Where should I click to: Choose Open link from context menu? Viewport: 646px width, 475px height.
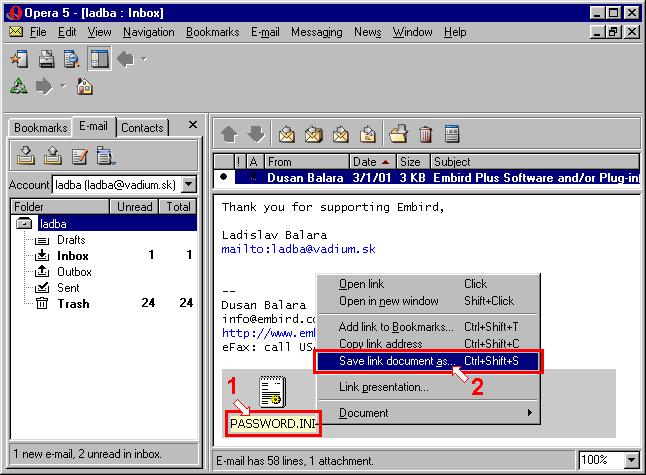[x=428, y=284]
